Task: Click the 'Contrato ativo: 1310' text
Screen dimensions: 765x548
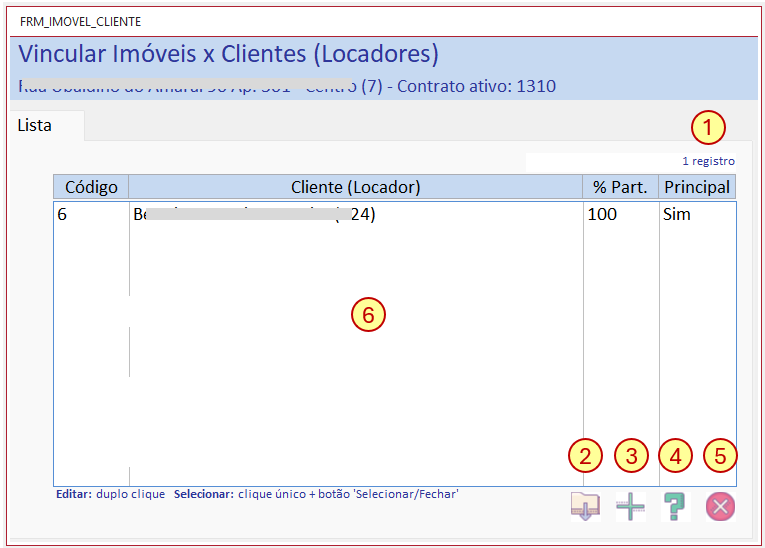Action: pos(476,86)
